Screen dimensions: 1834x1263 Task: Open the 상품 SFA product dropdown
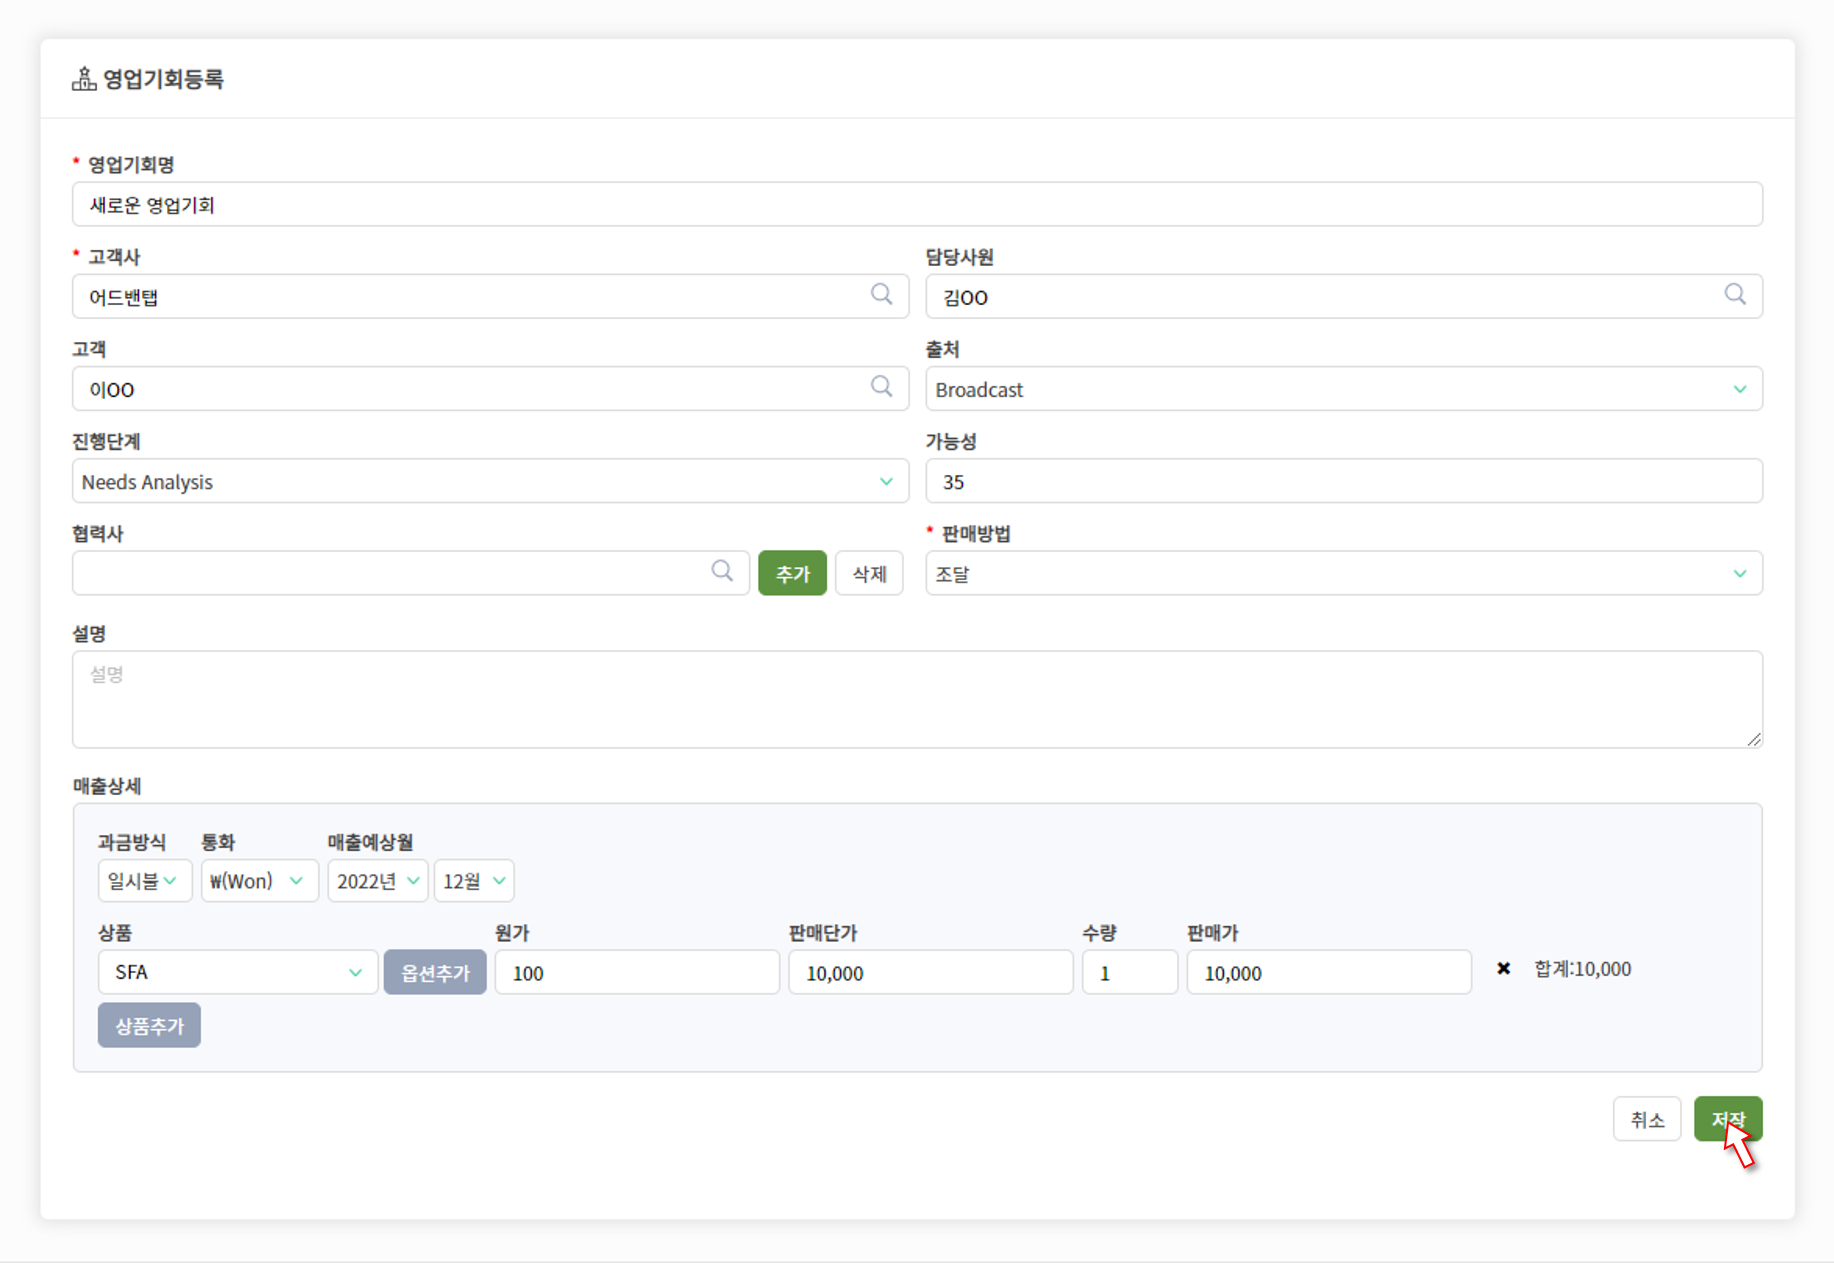(x=238, y=973)
